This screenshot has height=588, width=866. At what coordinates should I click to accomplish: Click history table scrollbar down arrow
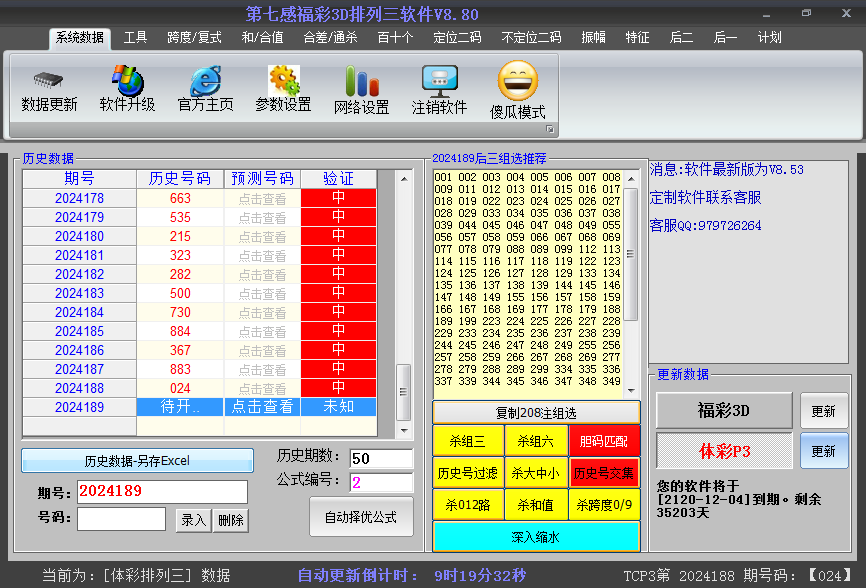click(x=404, y=430)
